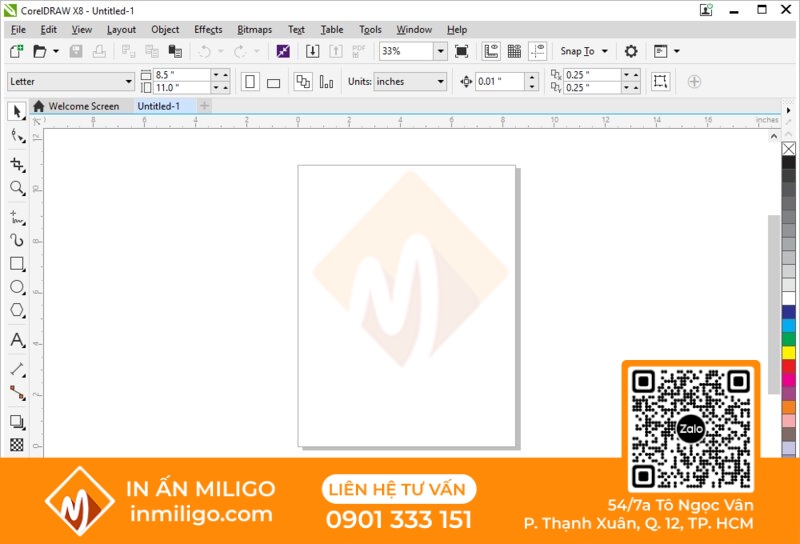Screen dimensions: 800x544
Task: Expand the Open button dropdown arrow
Action: [56, 51]
